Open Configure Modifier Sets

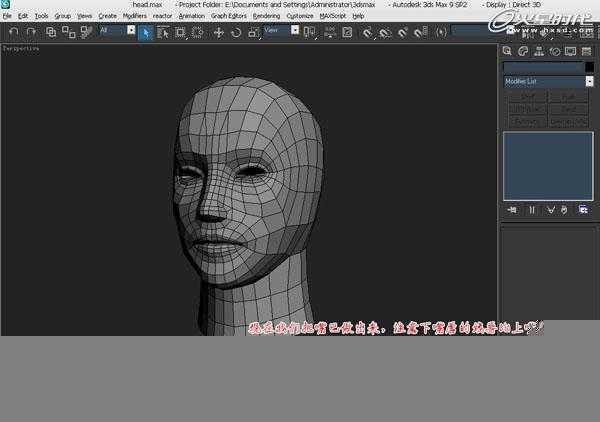coord(583,210)
